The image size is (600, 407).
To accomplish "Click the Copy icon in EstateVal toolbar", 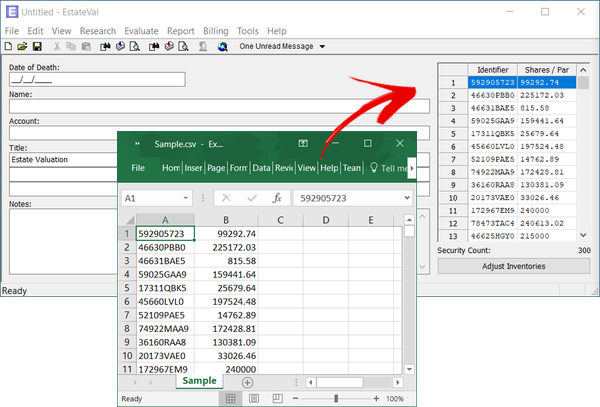I will click(71, 47).
